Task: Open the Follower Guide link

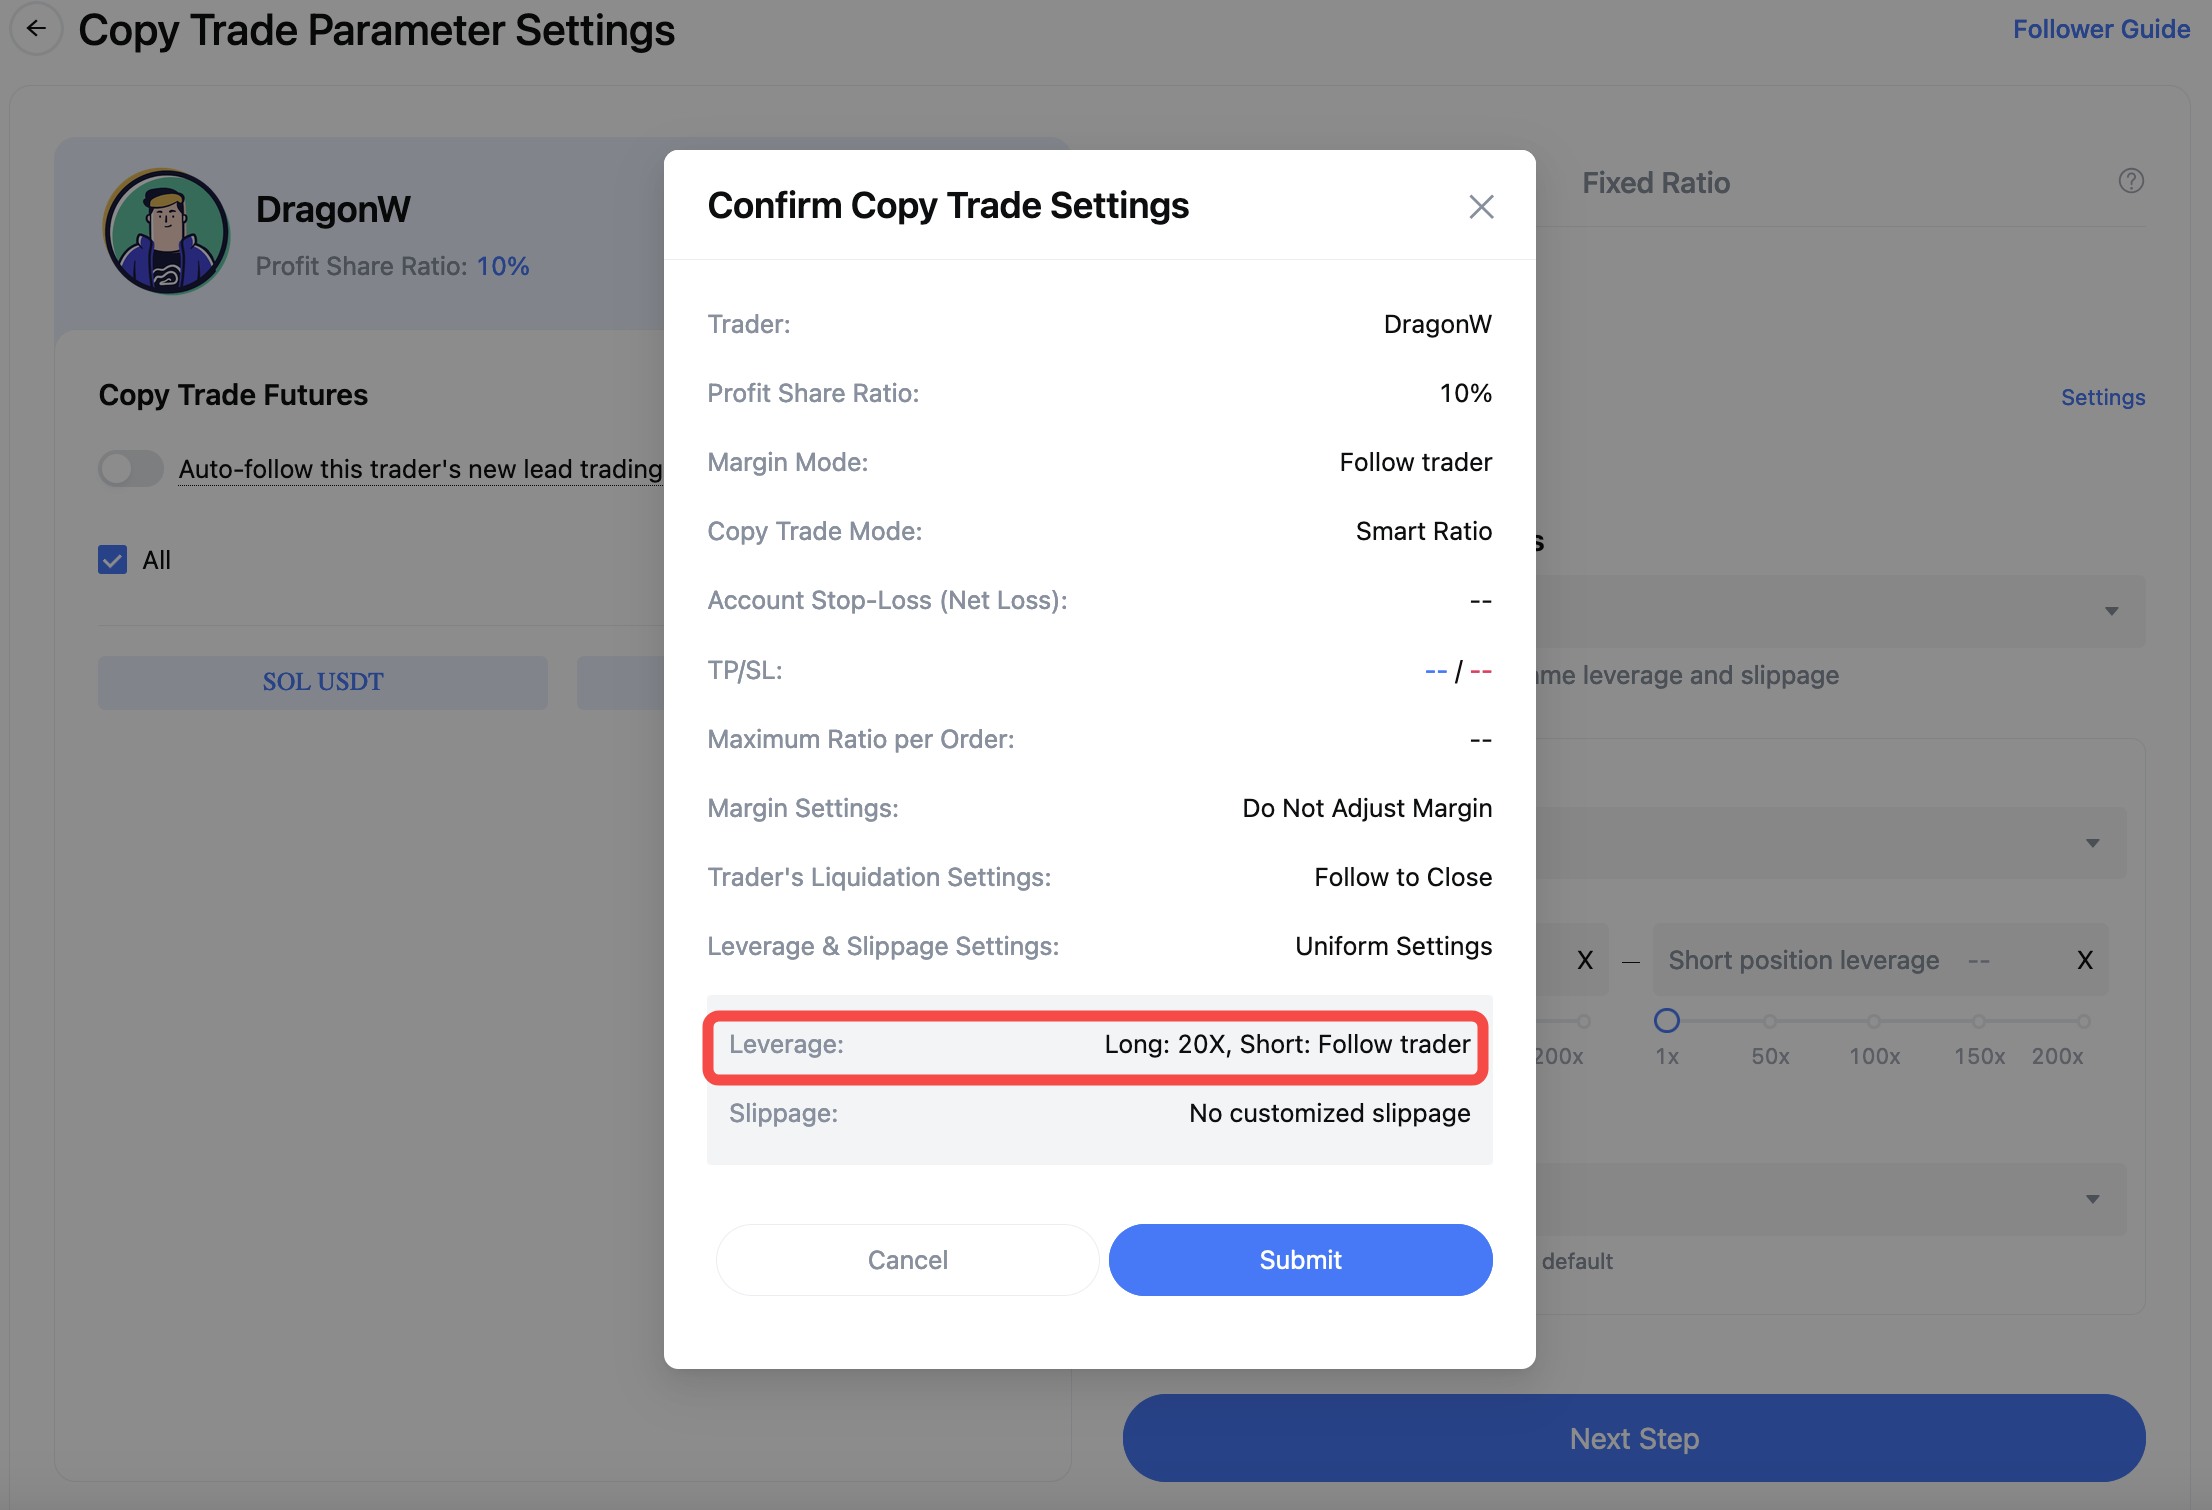Action: (2101, 29)
